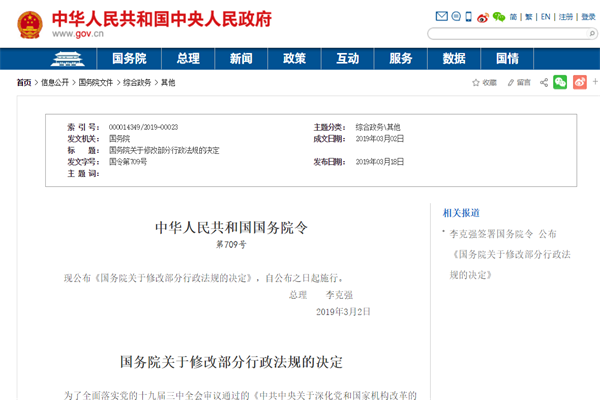Open the 国务院 navigation menu
The width and height of the screenshot is (600, 400).
tap(130, 58)
